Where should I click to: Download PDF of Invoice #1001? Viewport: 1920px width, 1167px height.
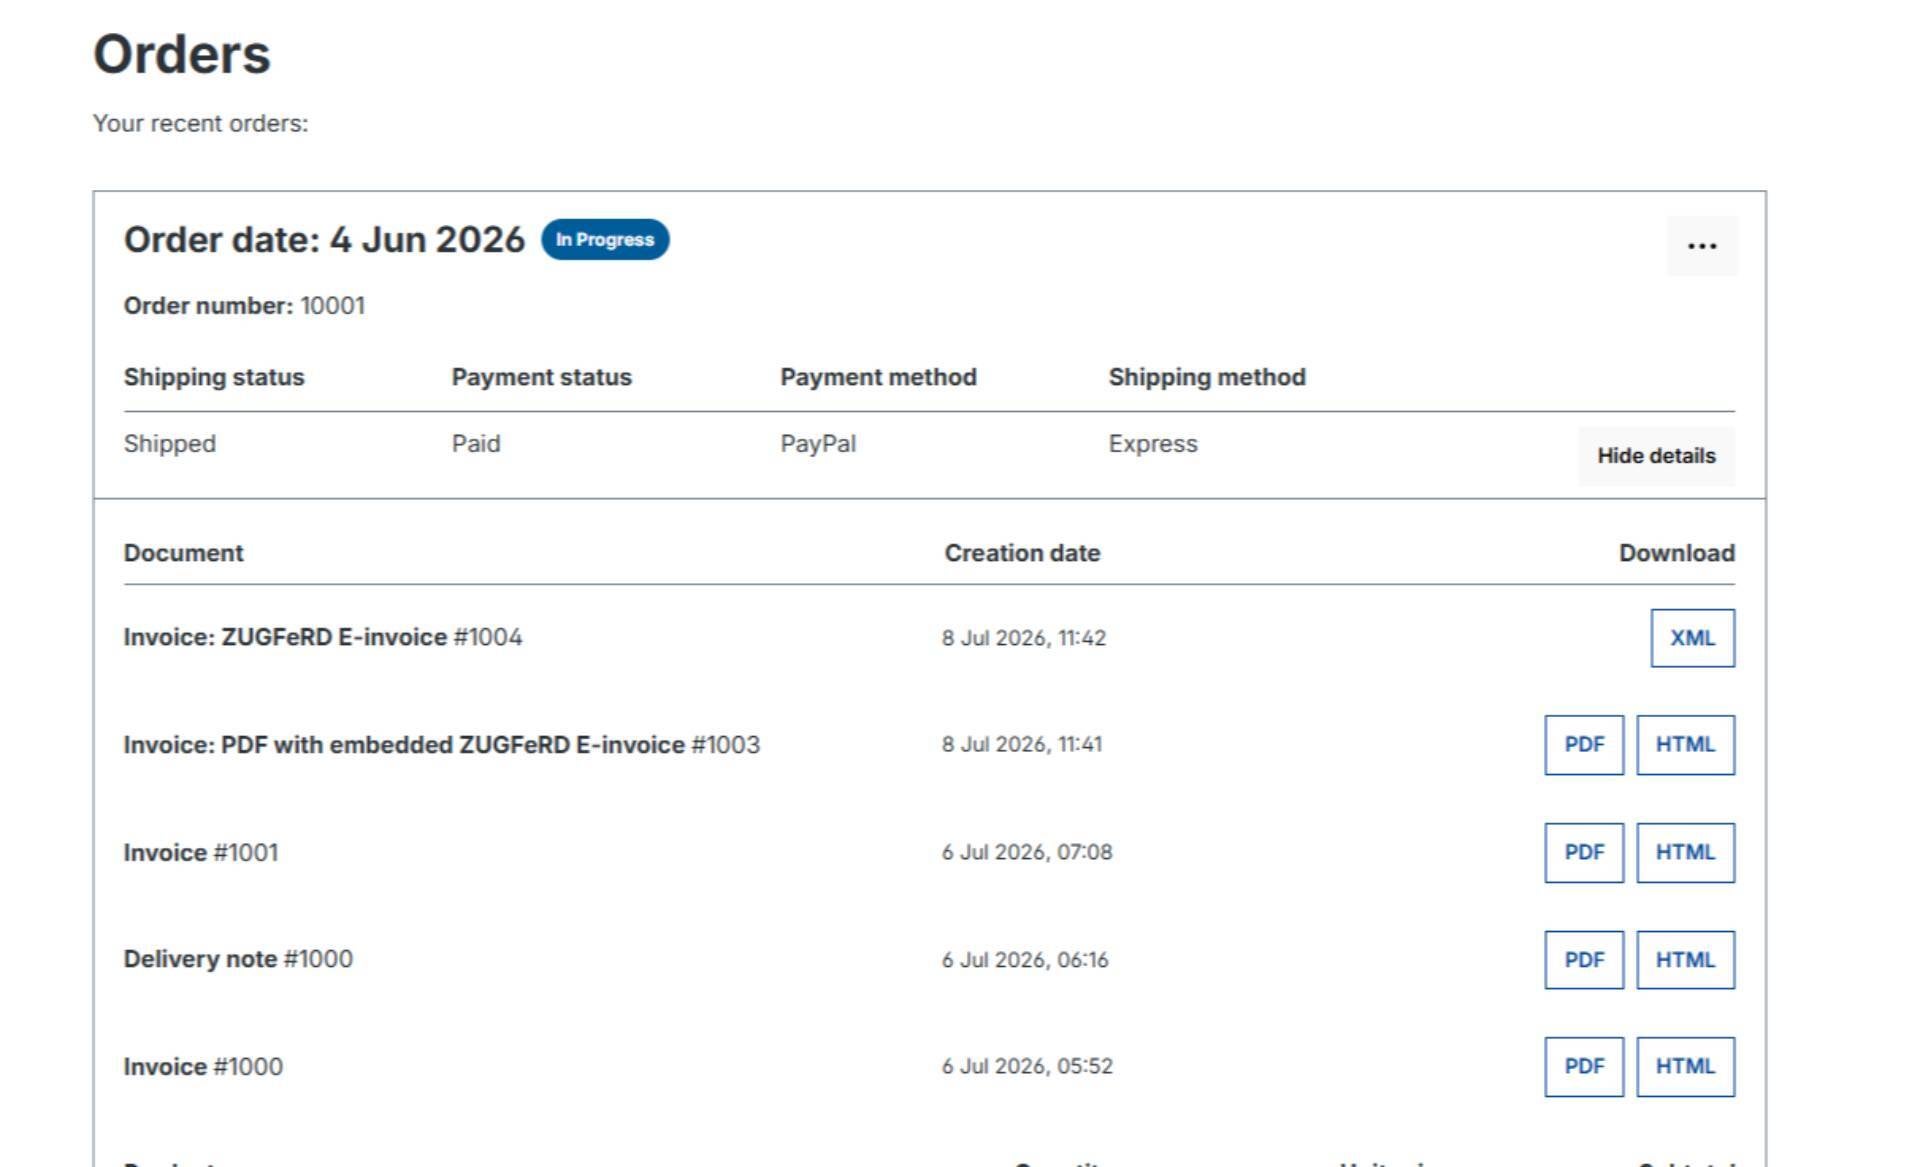1584,853
